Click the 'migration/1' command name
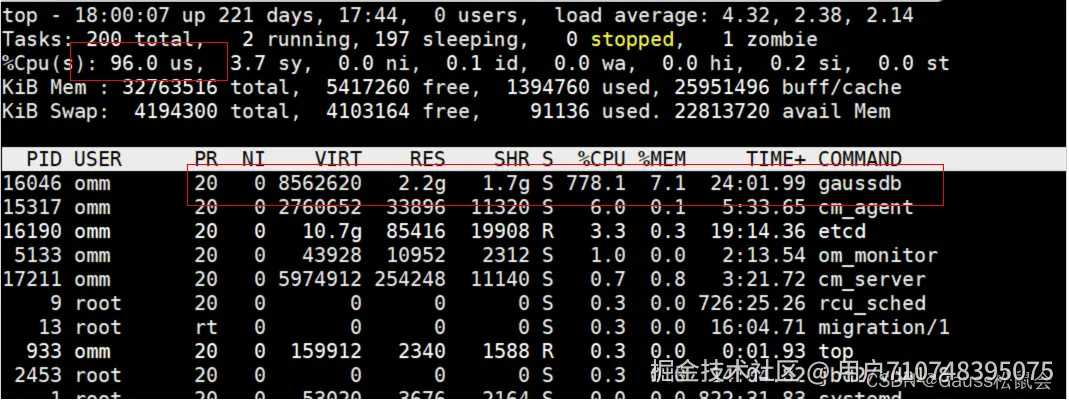The image size is (1069, 400). pos(884,328)
